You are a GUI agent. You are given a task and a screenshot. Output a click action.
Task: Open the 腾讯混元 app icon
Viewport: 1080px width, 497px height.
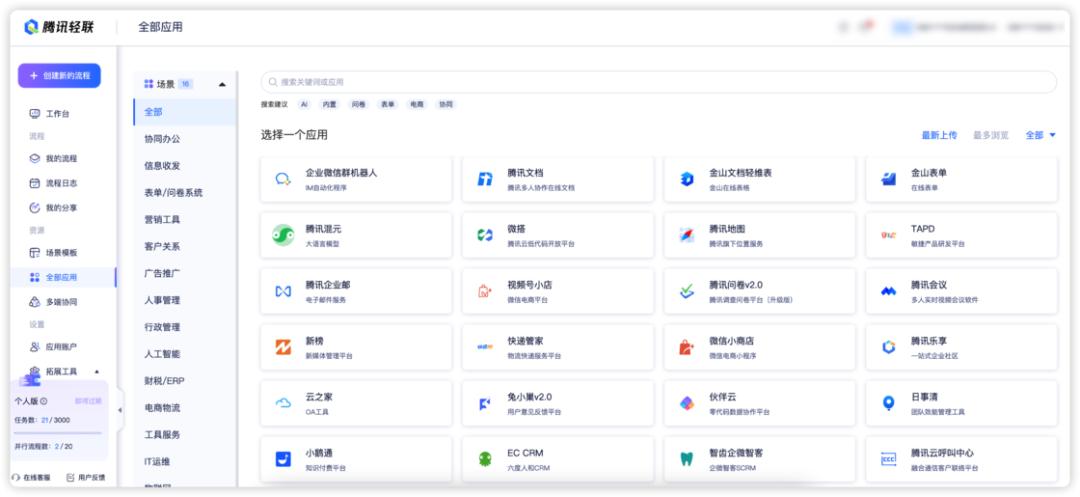click(283, 235)
